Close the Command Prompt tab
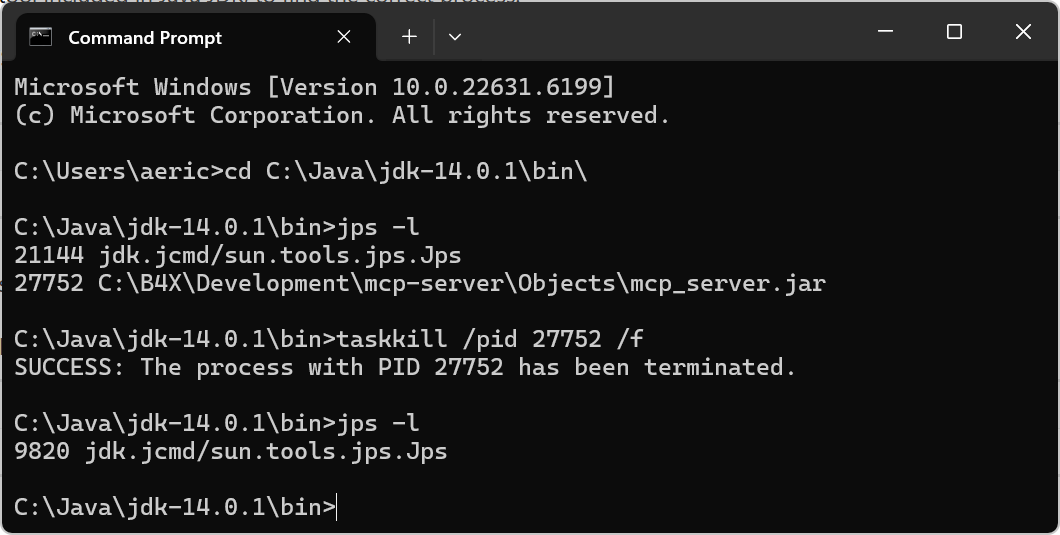The height and width of the screenshot is (535, 1060). click(x=344, y=37)
